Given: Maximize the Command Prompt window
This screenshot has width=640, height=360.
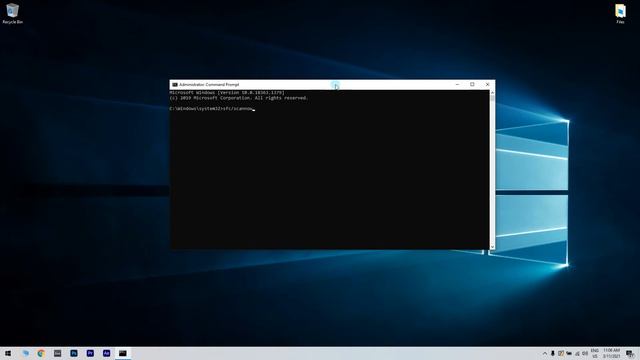Looking at the screenshot, I should pos(472,84).
